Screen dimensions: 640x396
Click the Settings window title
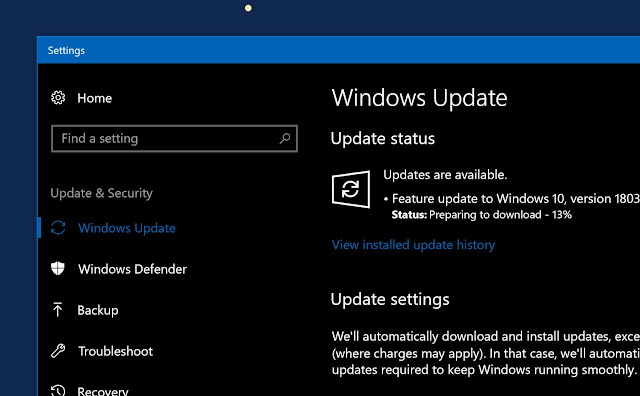[x=66, y=50]
